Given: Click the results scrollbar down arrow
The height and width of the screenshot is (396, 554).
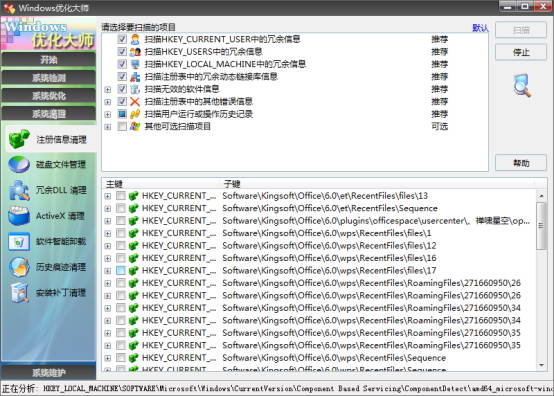Looking at the screenshot, I should 541,365.
